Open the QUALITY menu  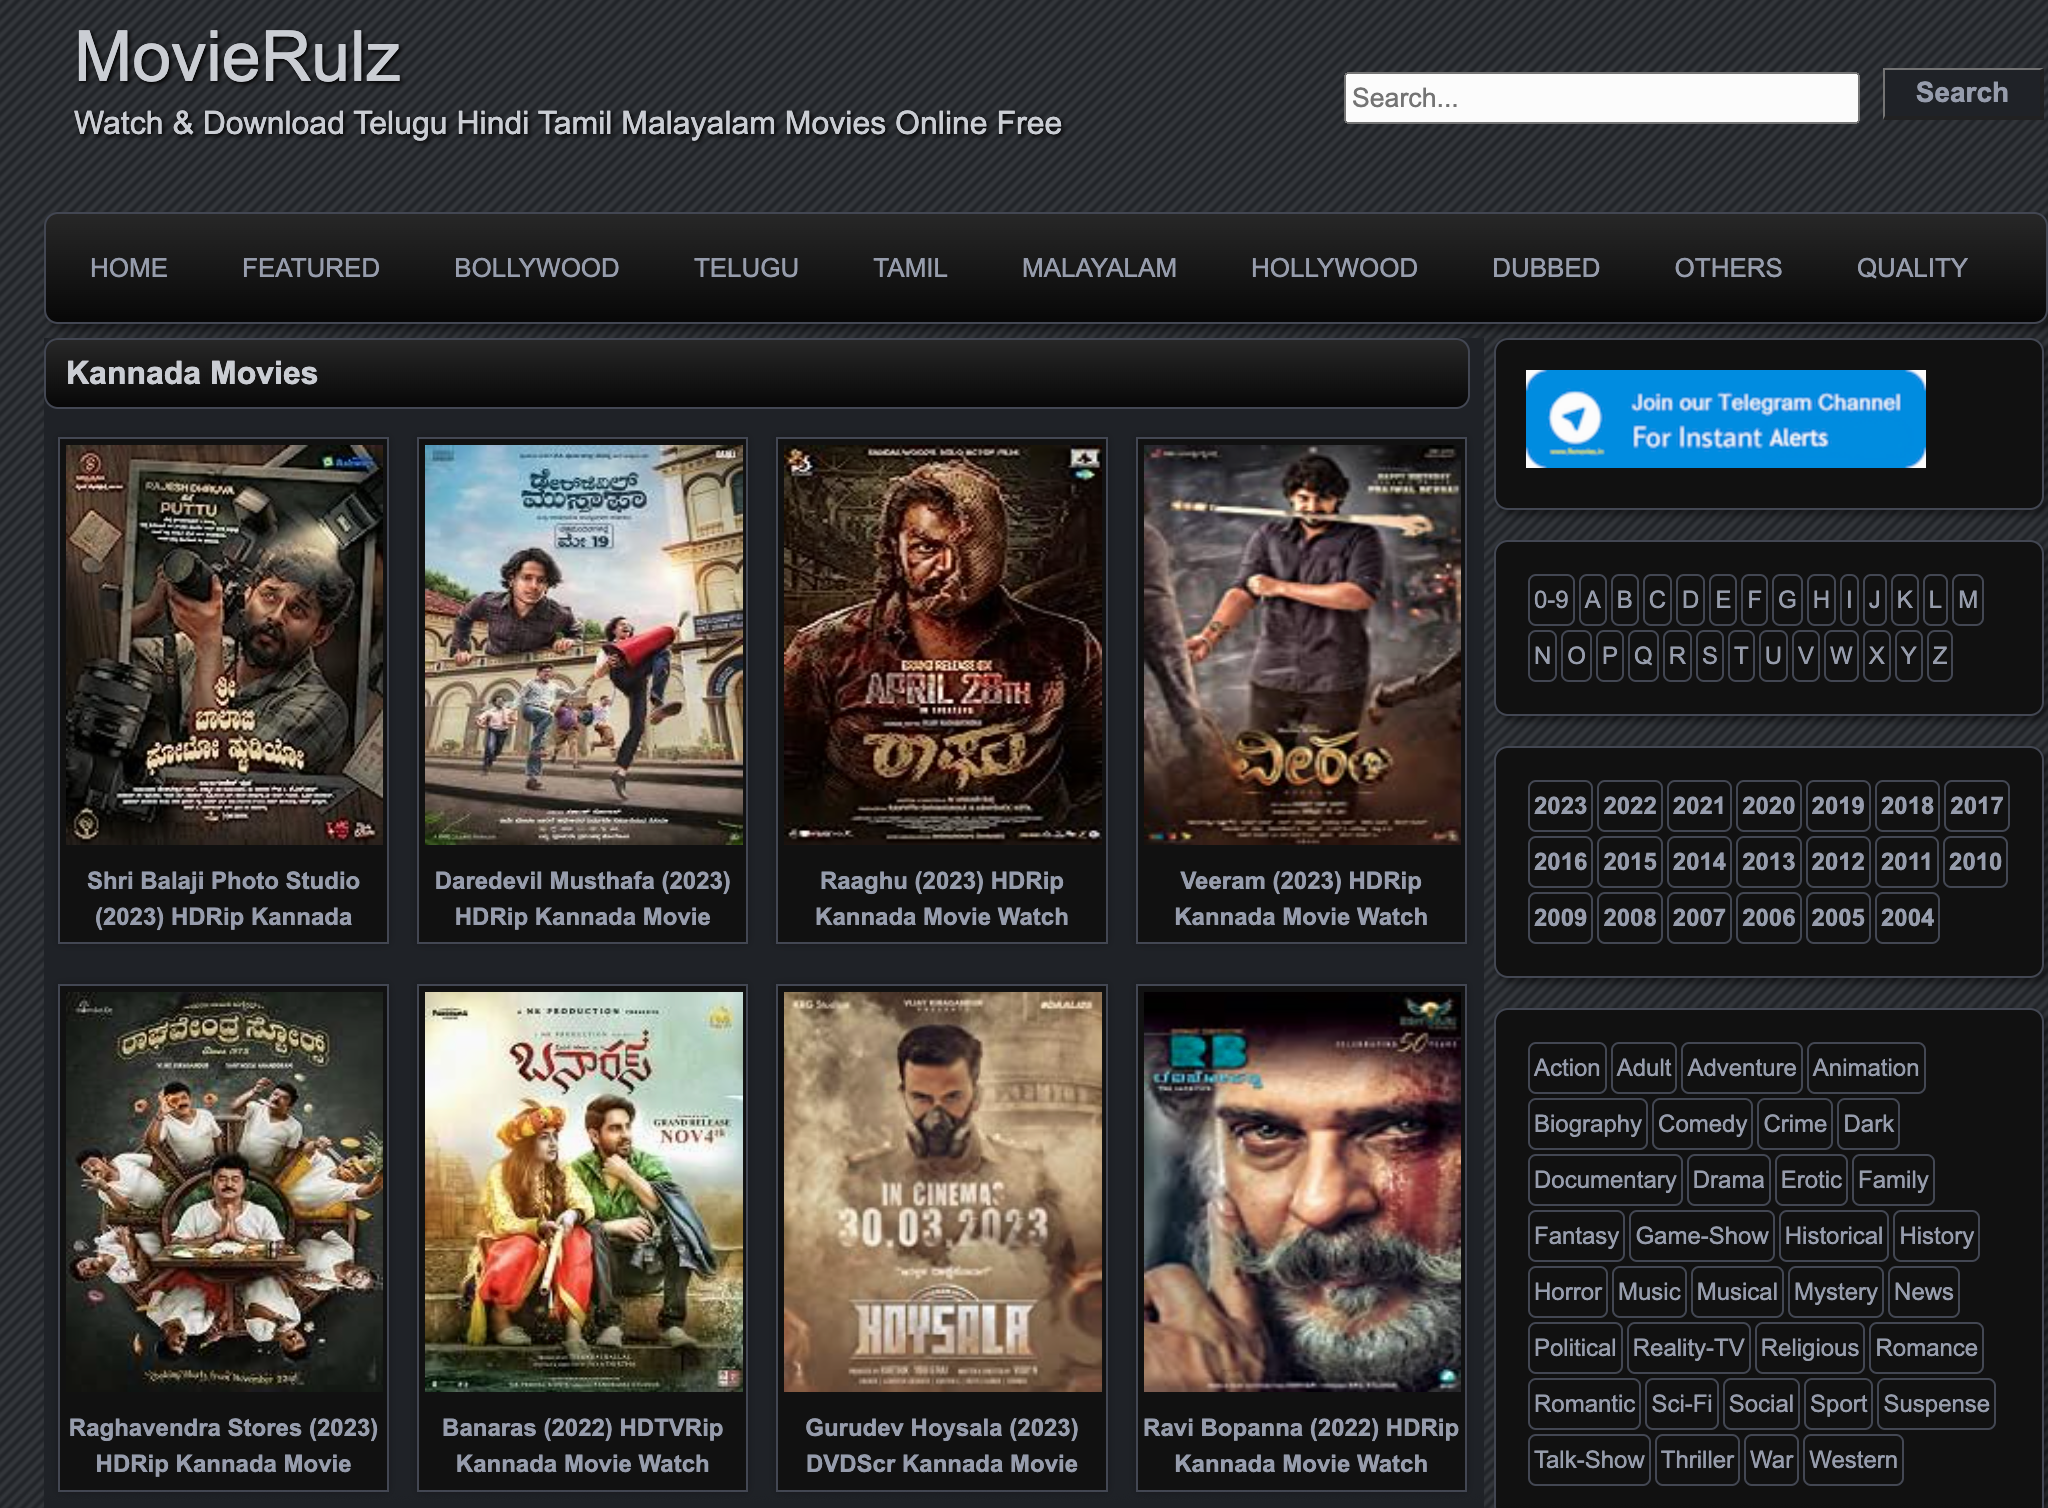(1912, 268)
